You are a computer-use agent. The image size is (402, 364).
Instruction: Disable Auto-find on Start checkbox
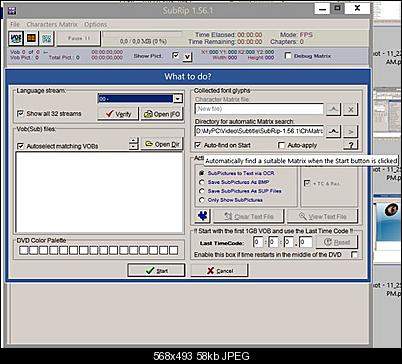pos(198,145)
